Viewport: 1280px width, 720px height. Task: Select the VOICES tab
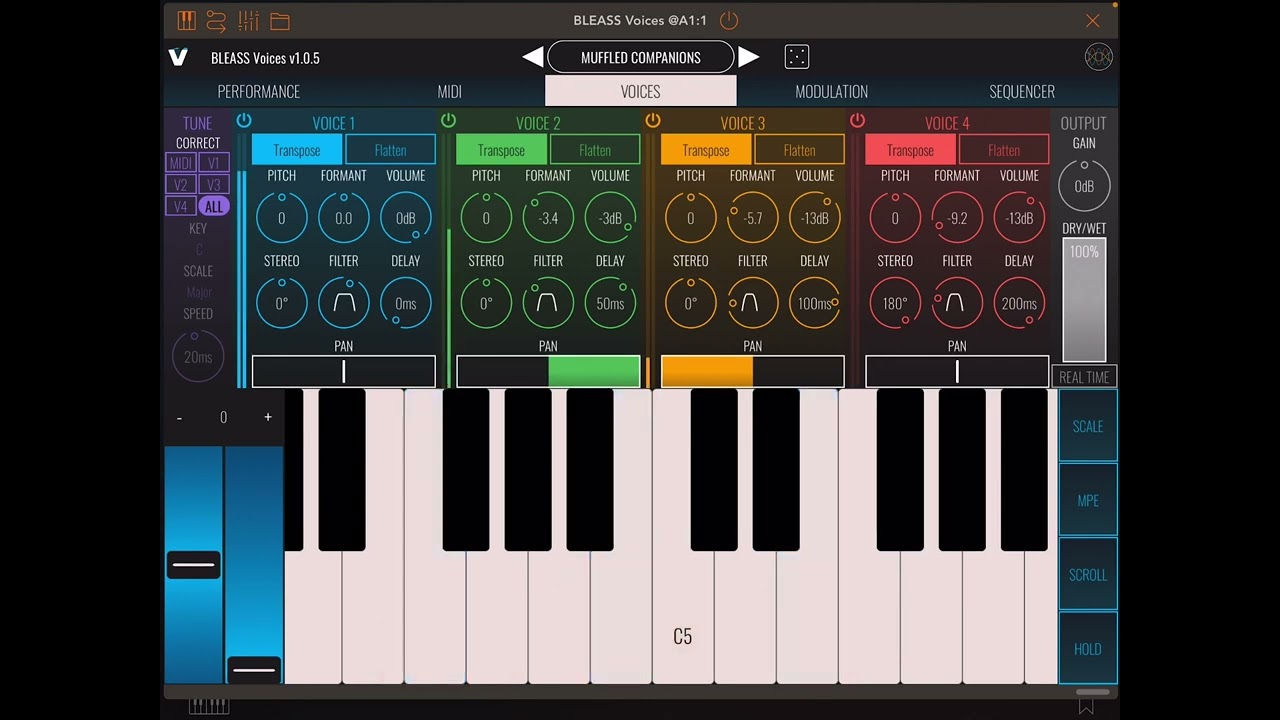(x=641, y=91)
